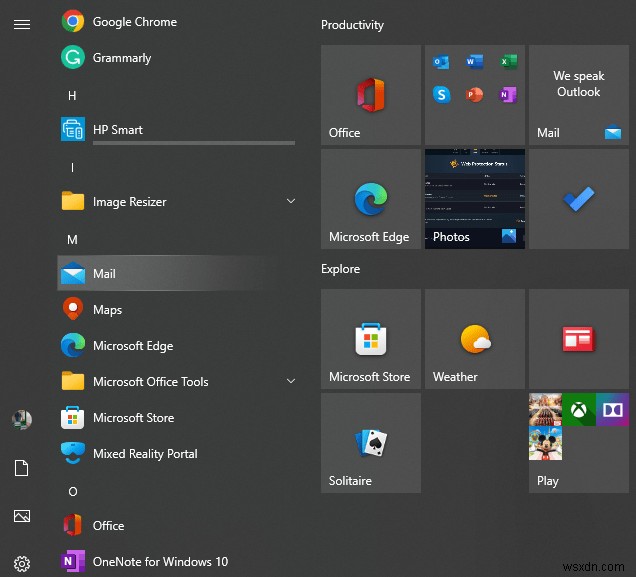
Task: Open the Microsoft To Do checkmark tile
Action: (579, 199)
